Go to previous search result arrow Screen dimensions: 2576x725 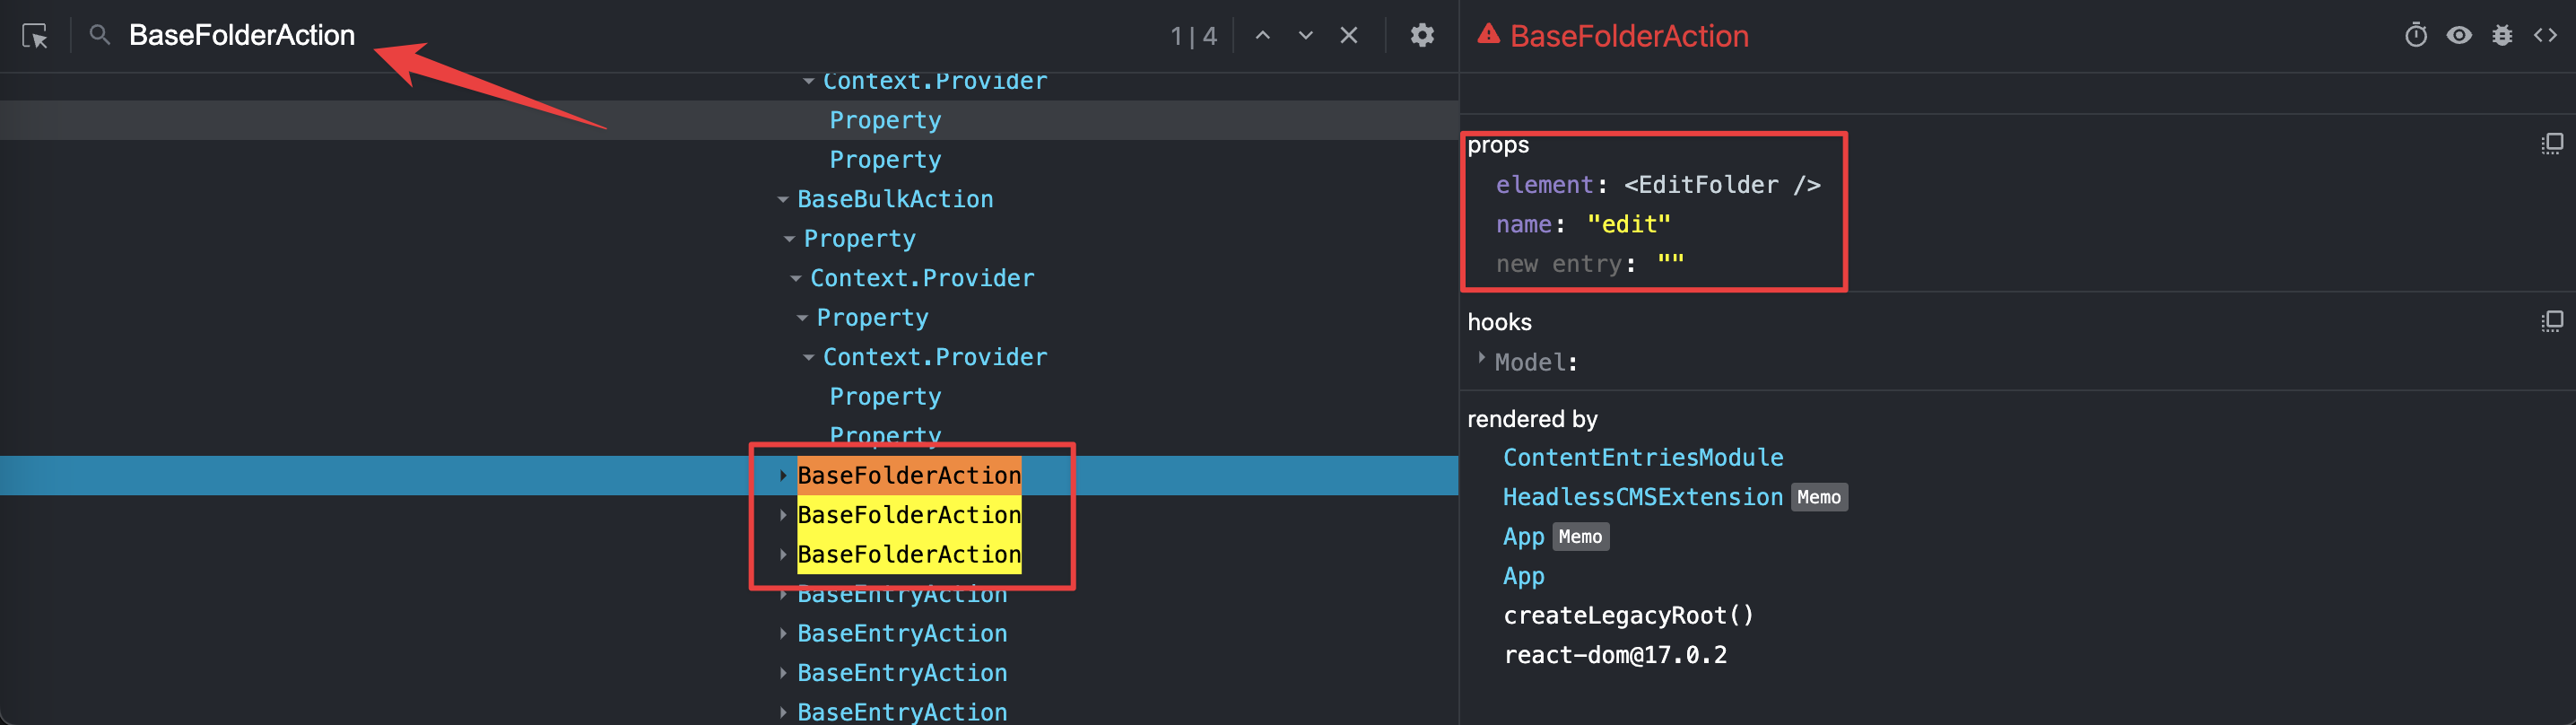1263,36
